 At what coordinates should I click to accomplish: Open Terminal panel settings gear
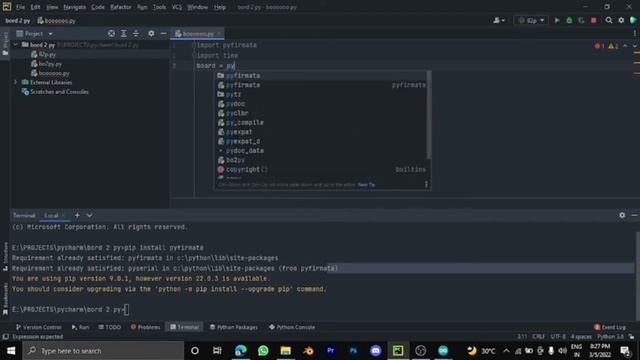tap(622, 215)
